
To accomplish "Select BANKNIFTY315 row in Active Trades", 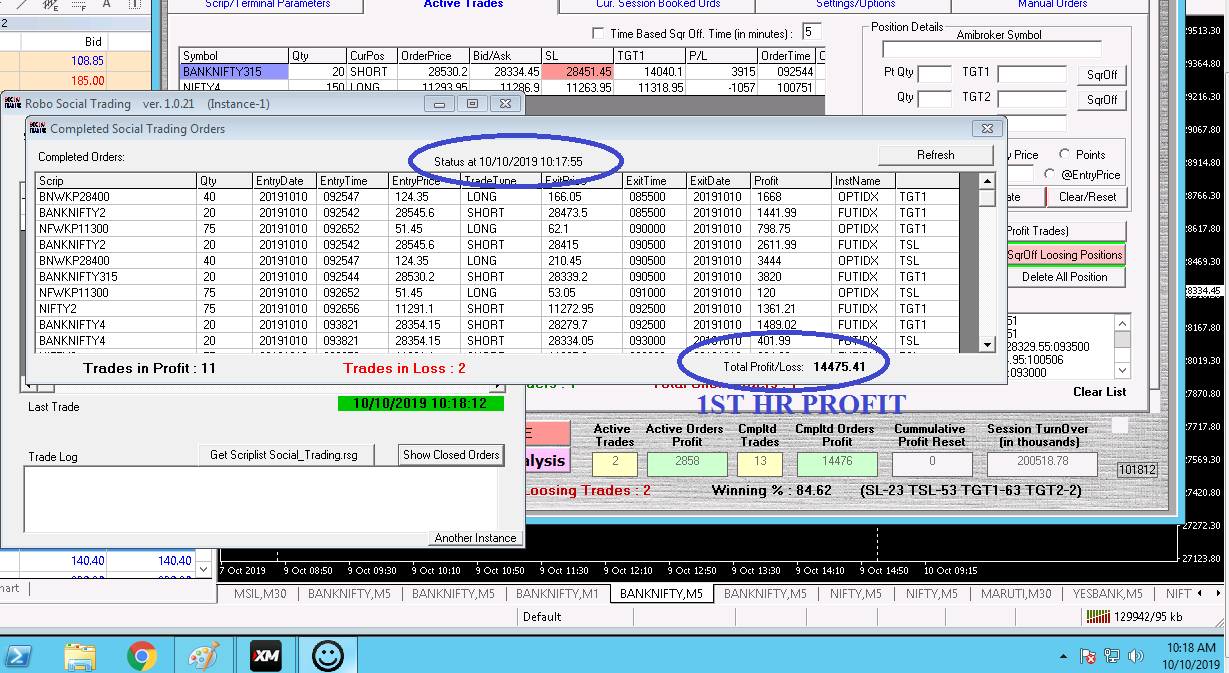I will (x=501, y=72).
